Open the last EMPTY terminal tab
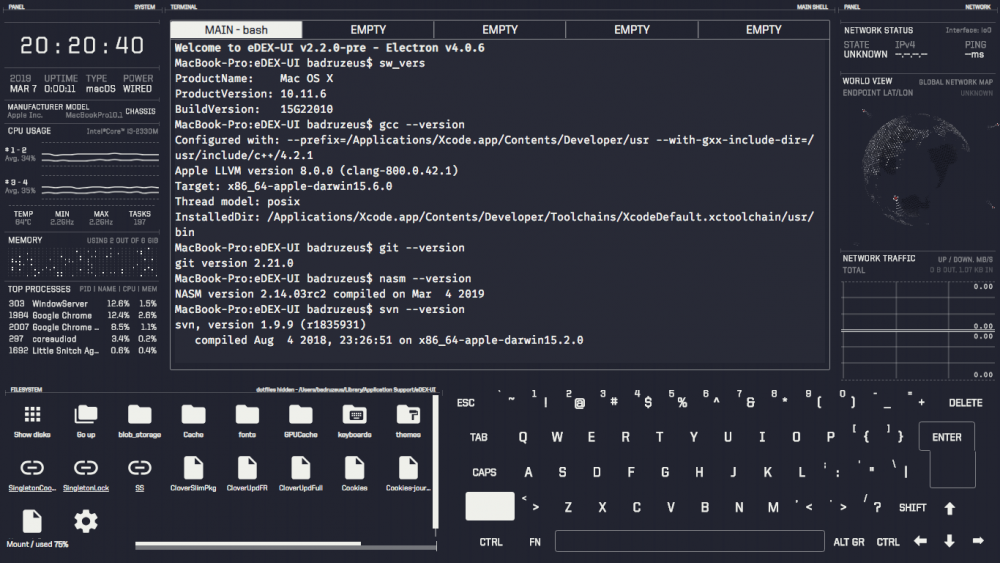1000x563 pixels. 763,30
